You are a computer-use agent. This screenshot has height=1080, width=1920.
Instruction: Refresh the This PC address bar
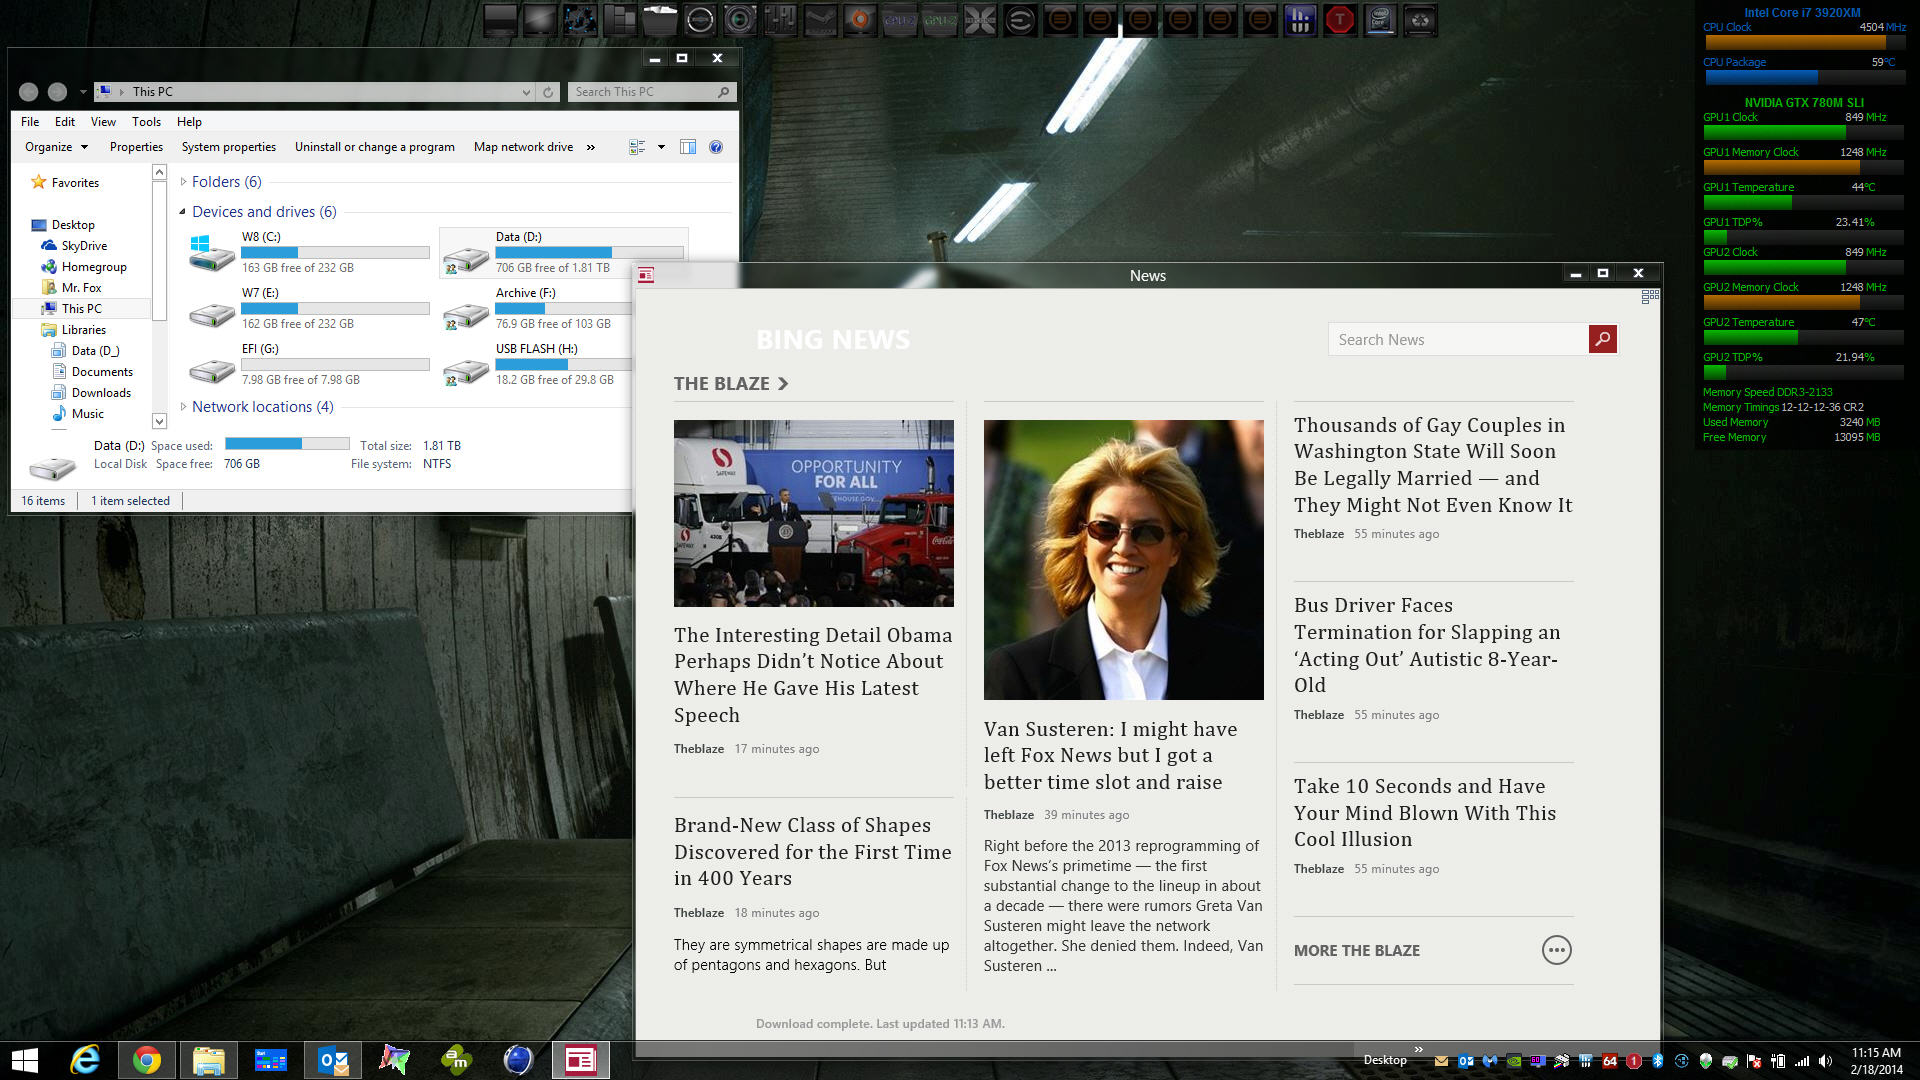click(548, 92)
